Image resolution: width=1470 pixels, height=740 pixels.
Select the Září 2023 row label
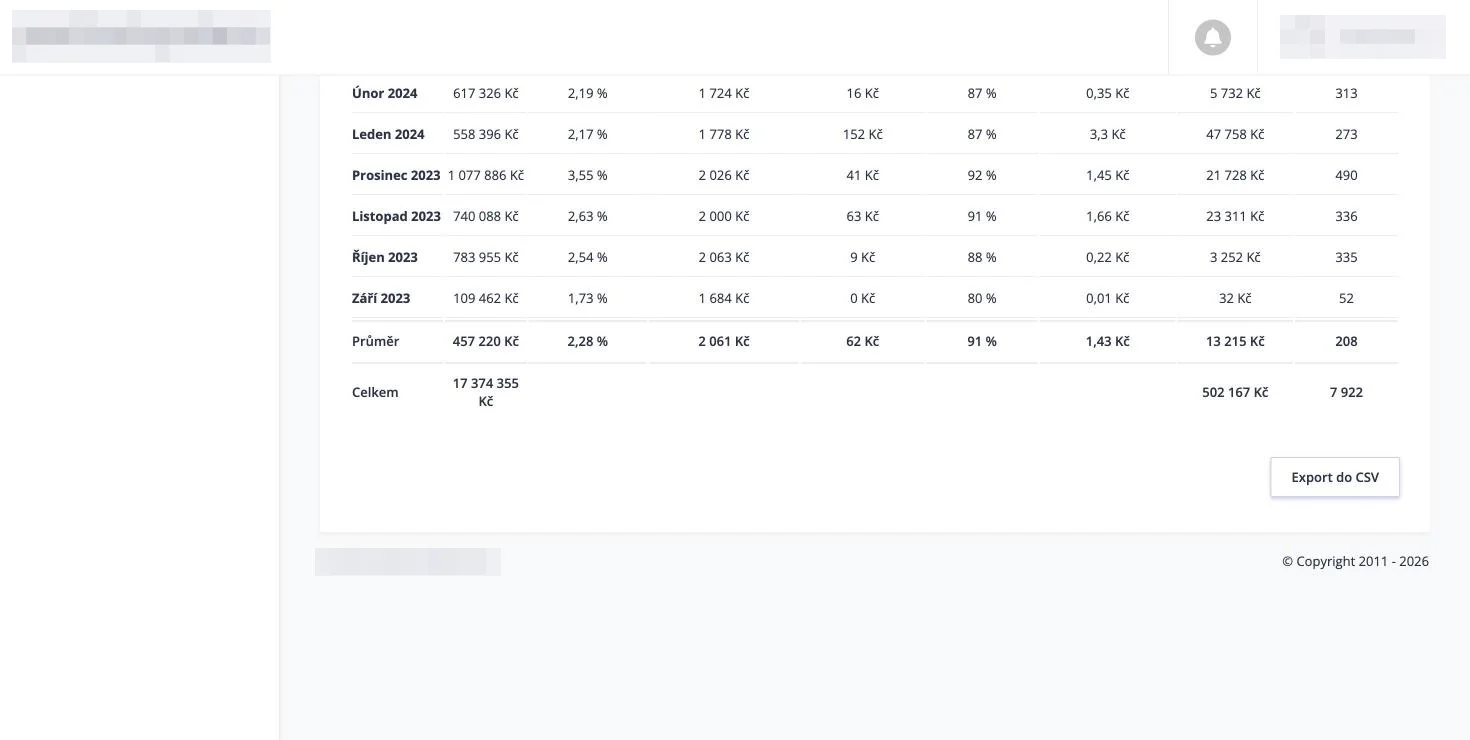point(381,298)
